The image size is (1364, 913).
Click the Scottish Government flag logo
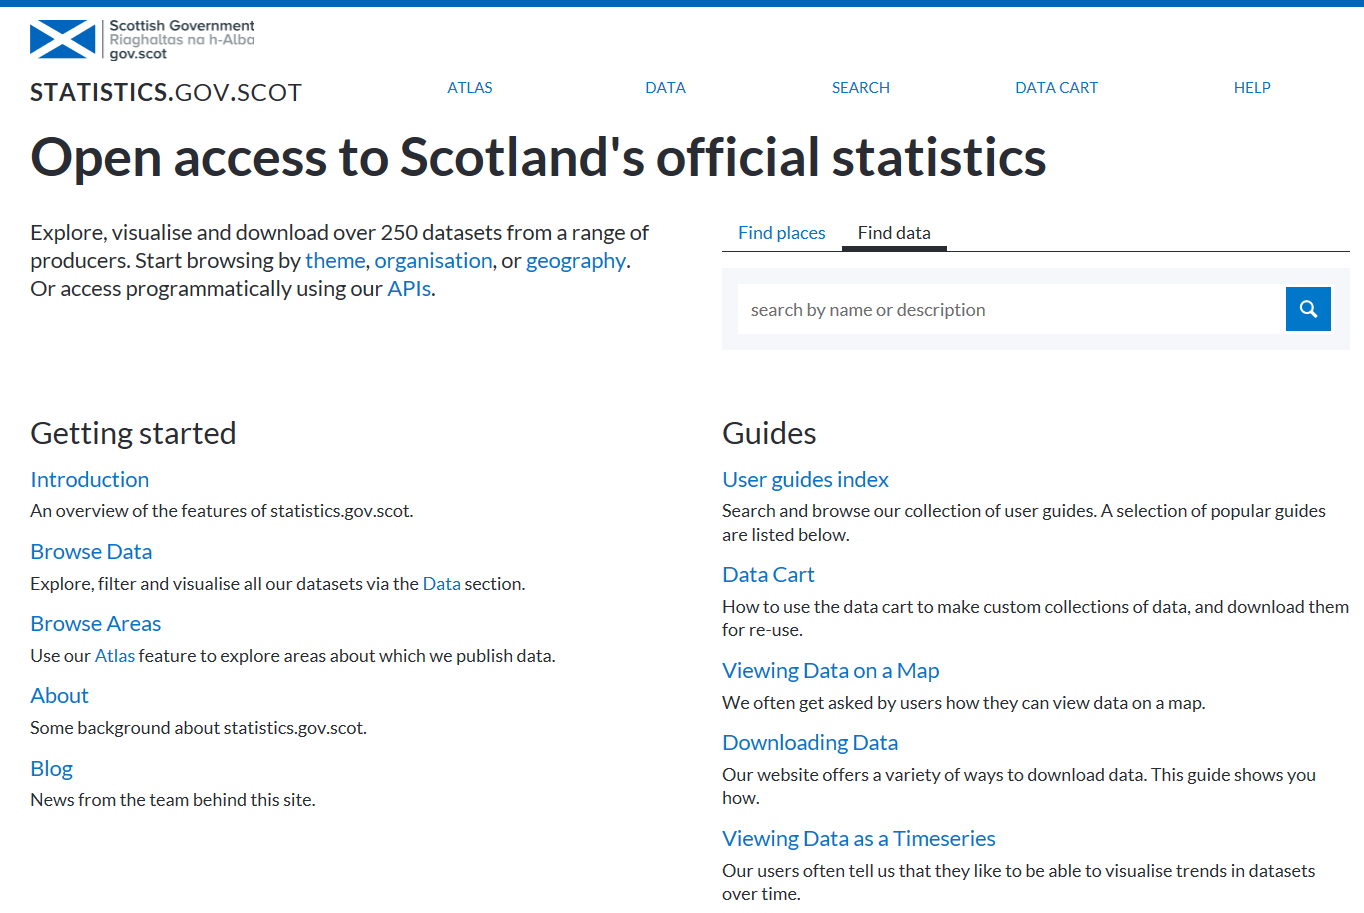click(63, 39)
